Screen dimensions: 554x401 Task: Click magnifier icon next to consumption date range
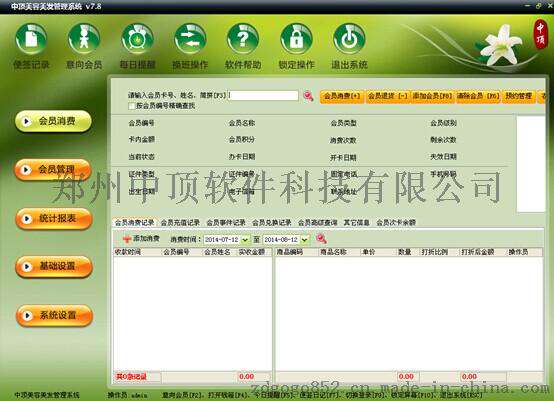point(321,239)
